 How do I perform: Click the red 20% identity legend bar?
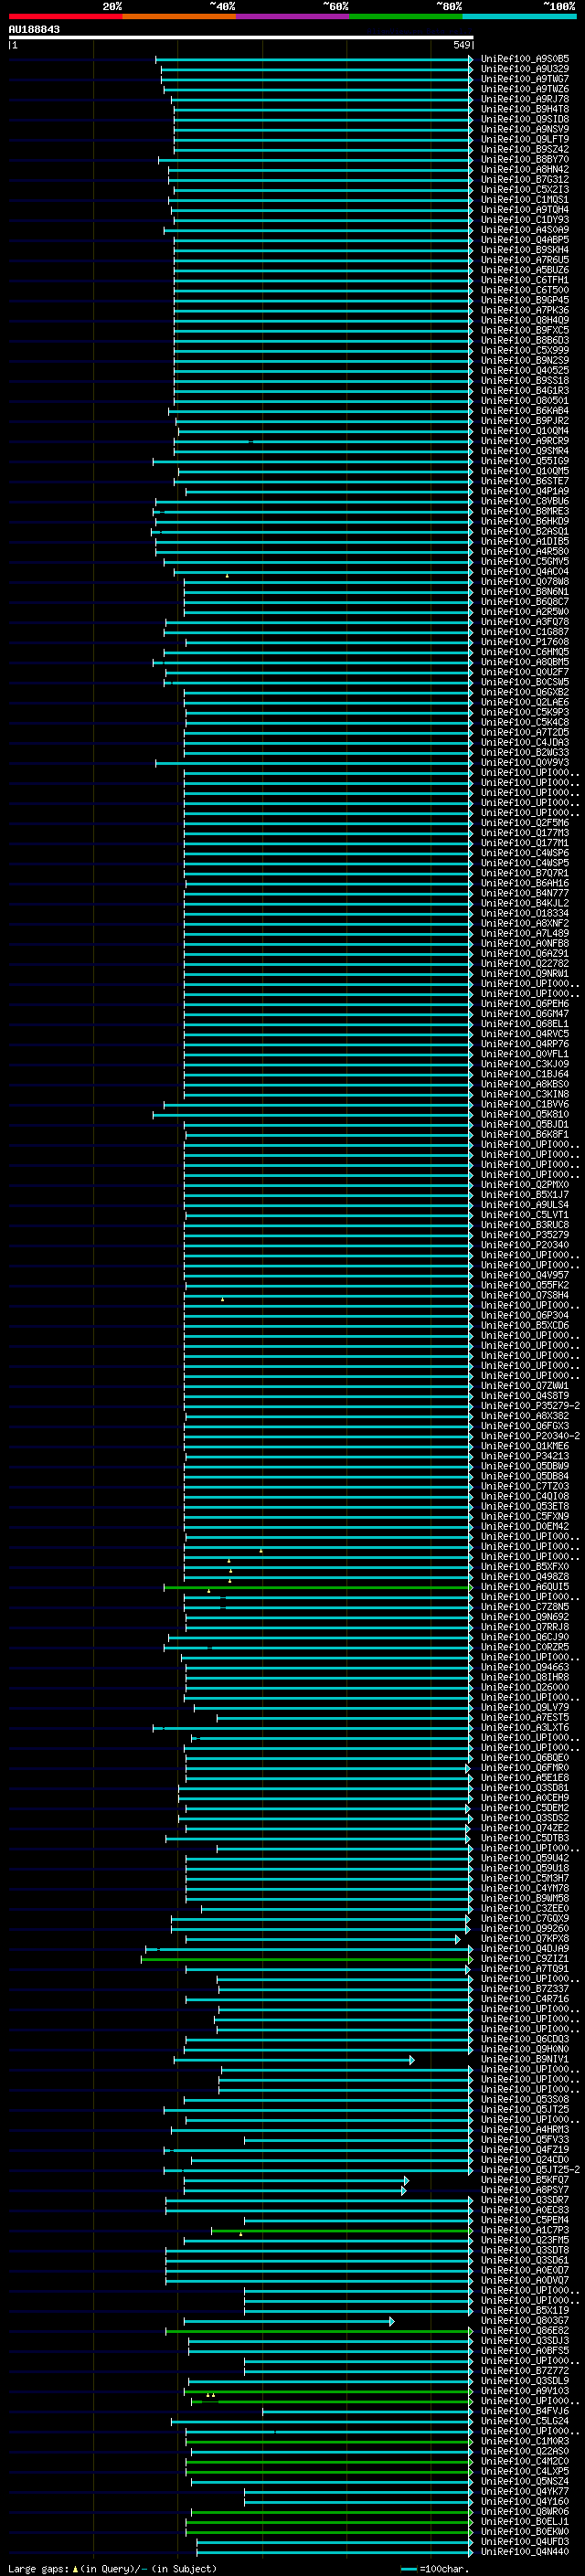pyautogui.click(x=65, y=16)
